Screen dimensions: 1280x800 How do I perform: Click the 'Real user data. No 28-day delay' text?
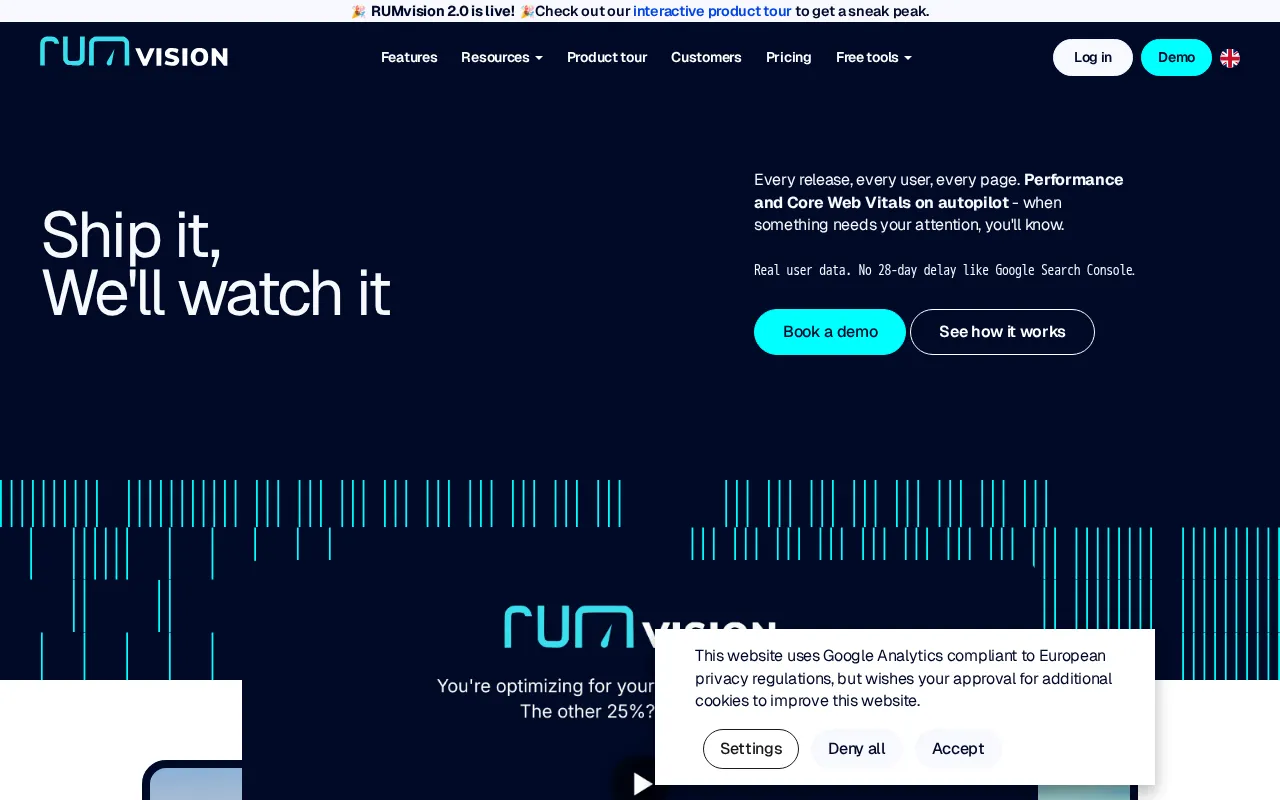pos(944,270)
